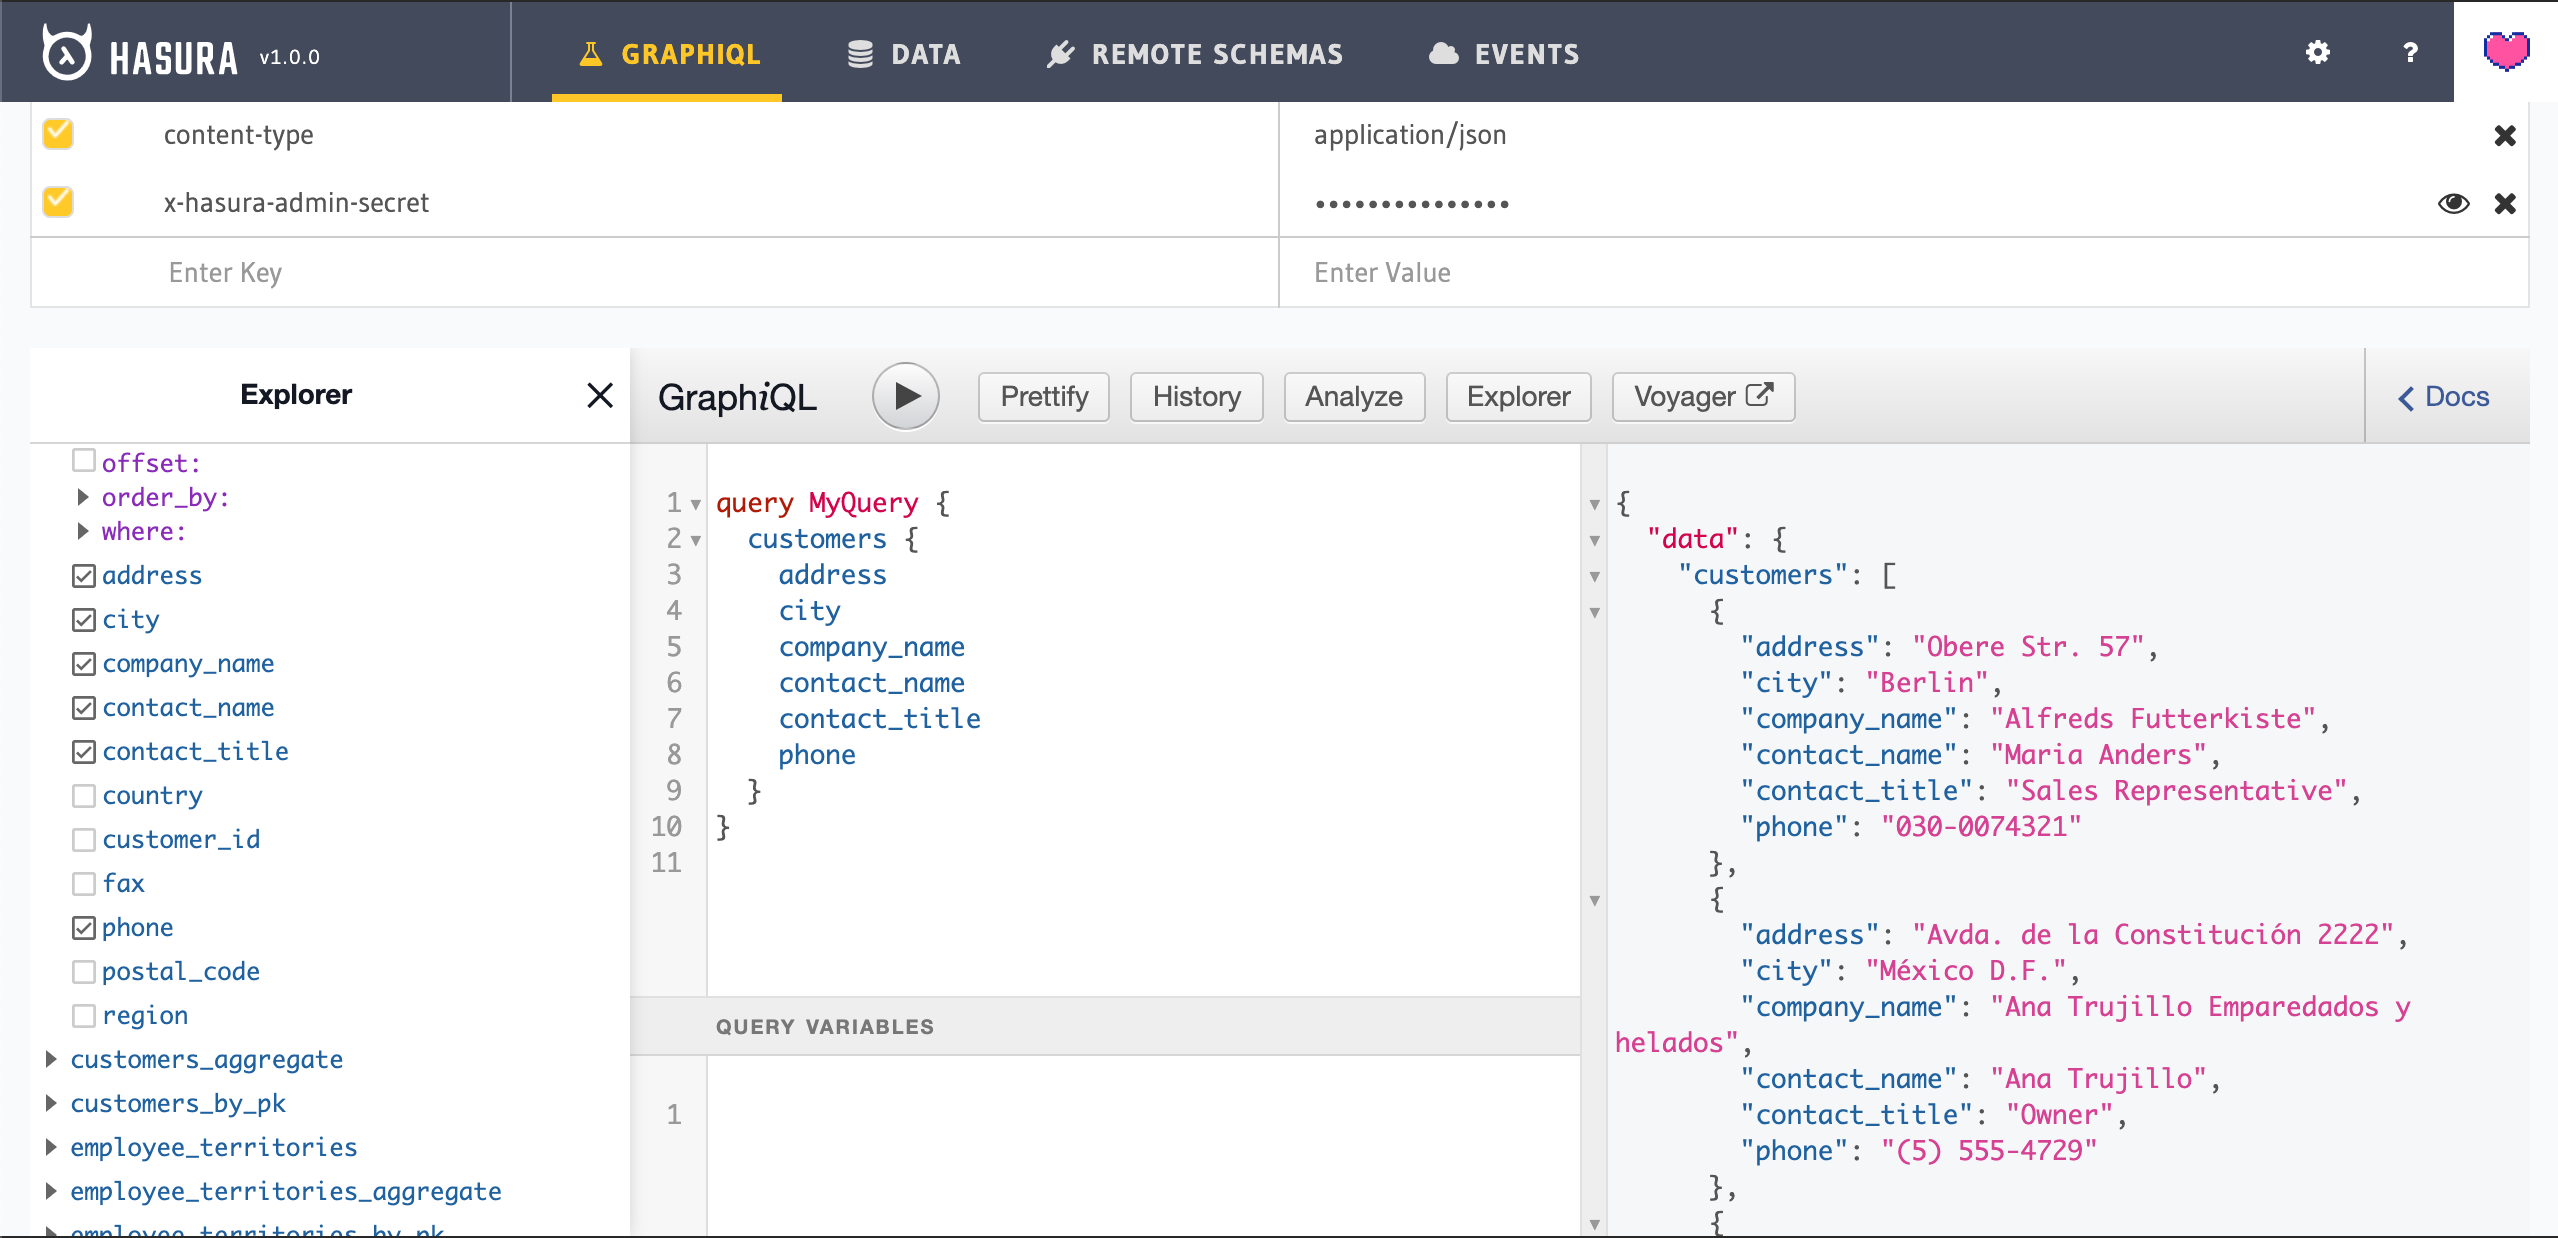Image resolution: width=2558 pixels, height=1238 pixels.
Task: Open Voyager in a new window
Action: click(x=1702, y=396)
